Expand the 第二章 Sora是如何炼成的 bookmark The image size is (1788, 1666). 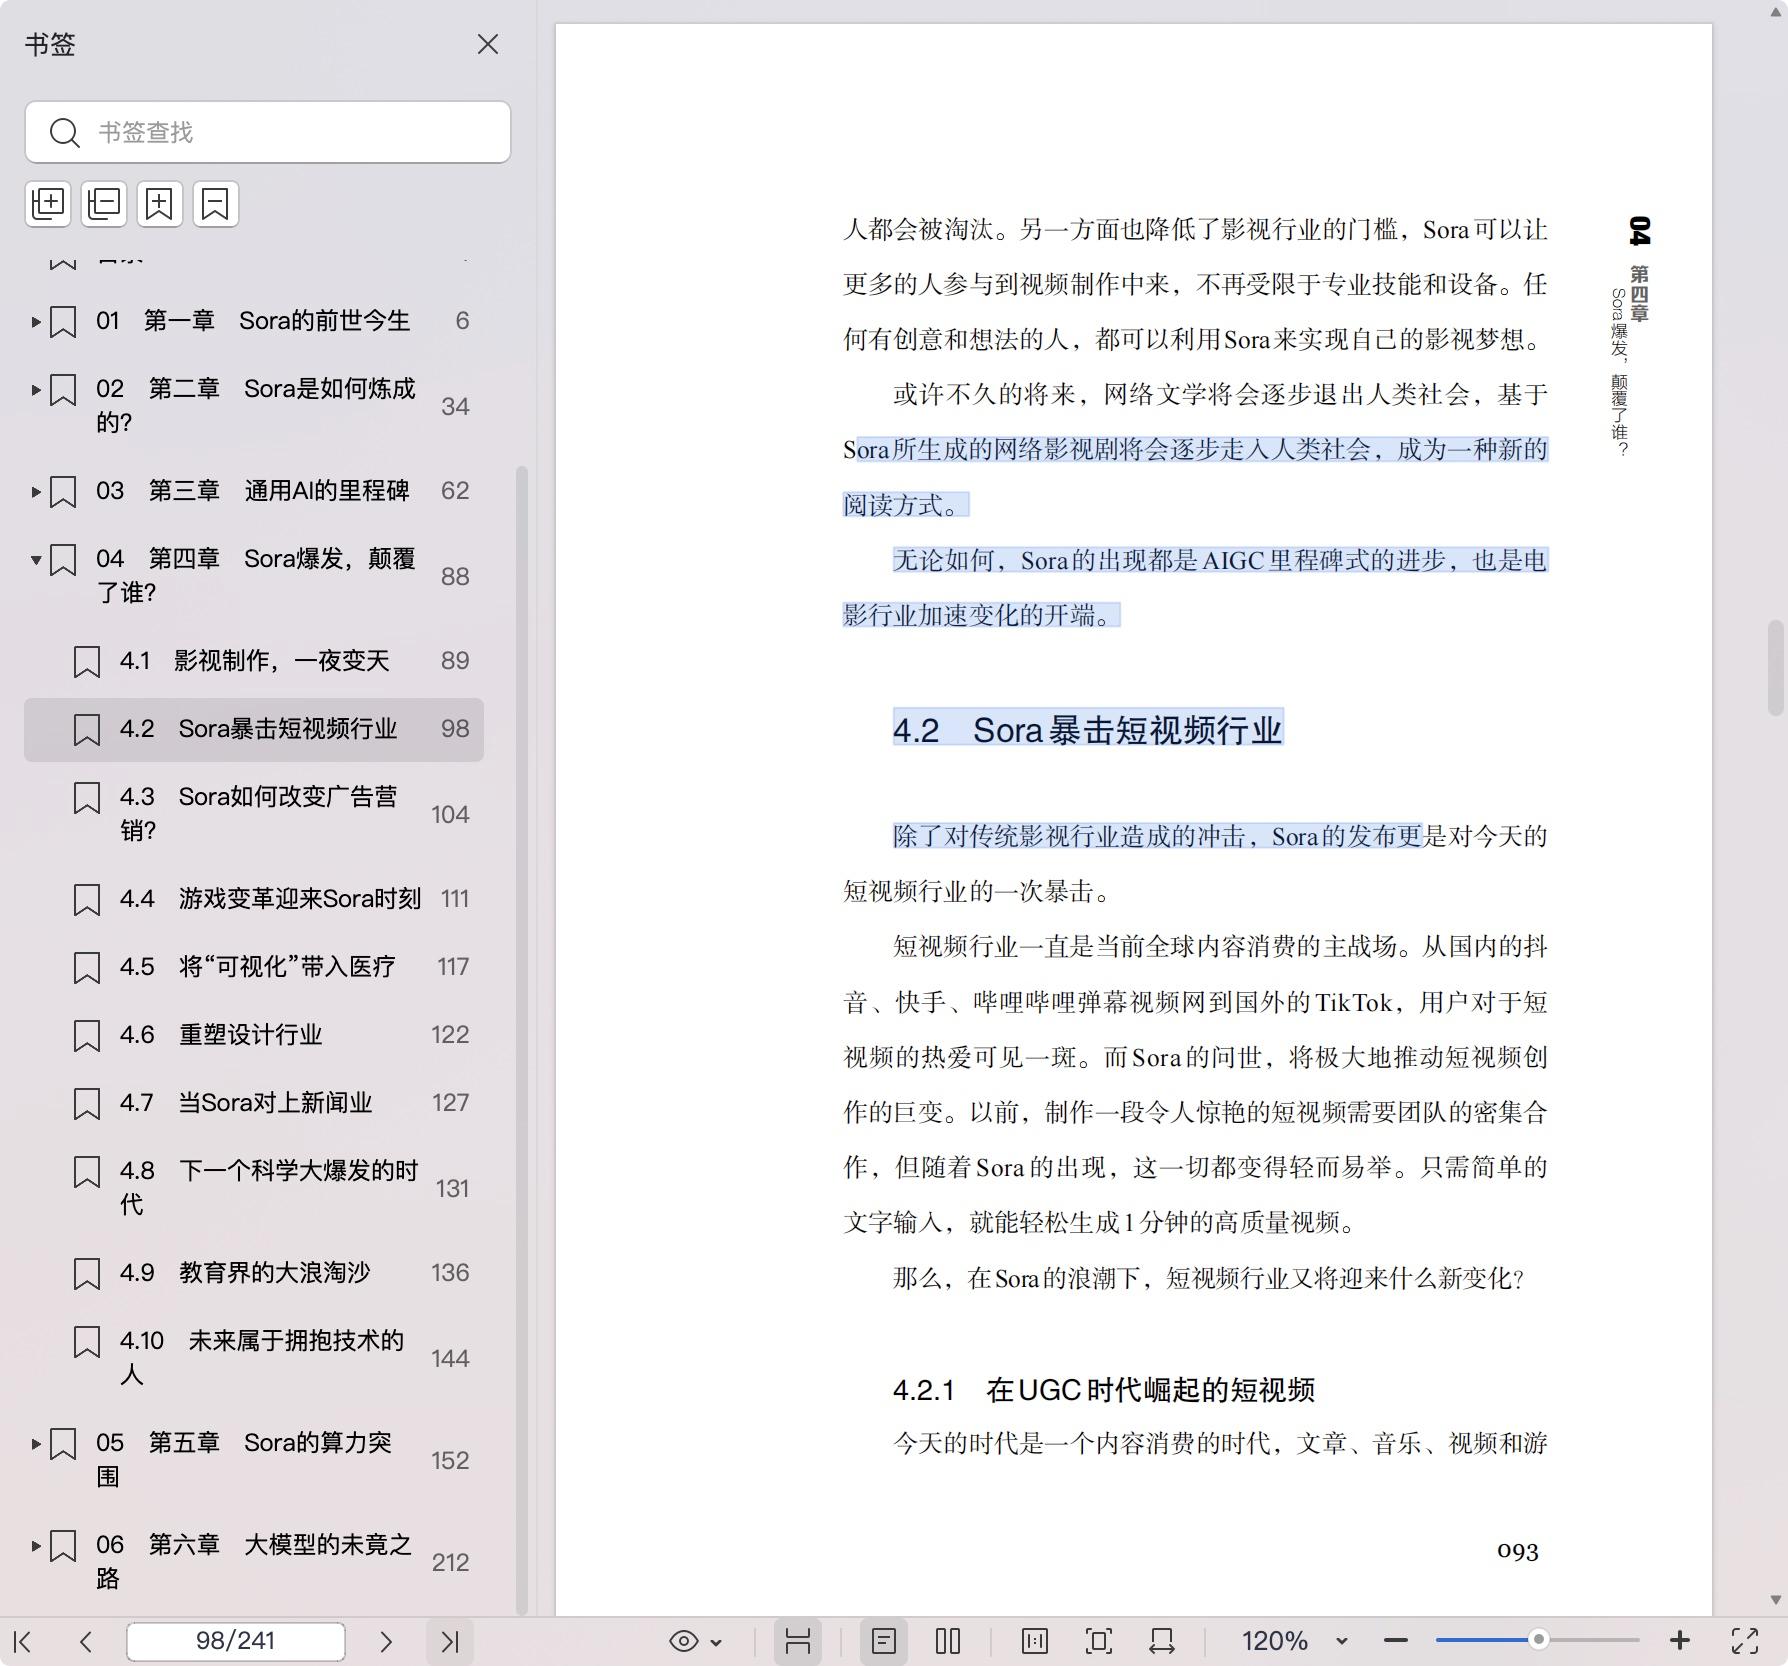point(36,390)
